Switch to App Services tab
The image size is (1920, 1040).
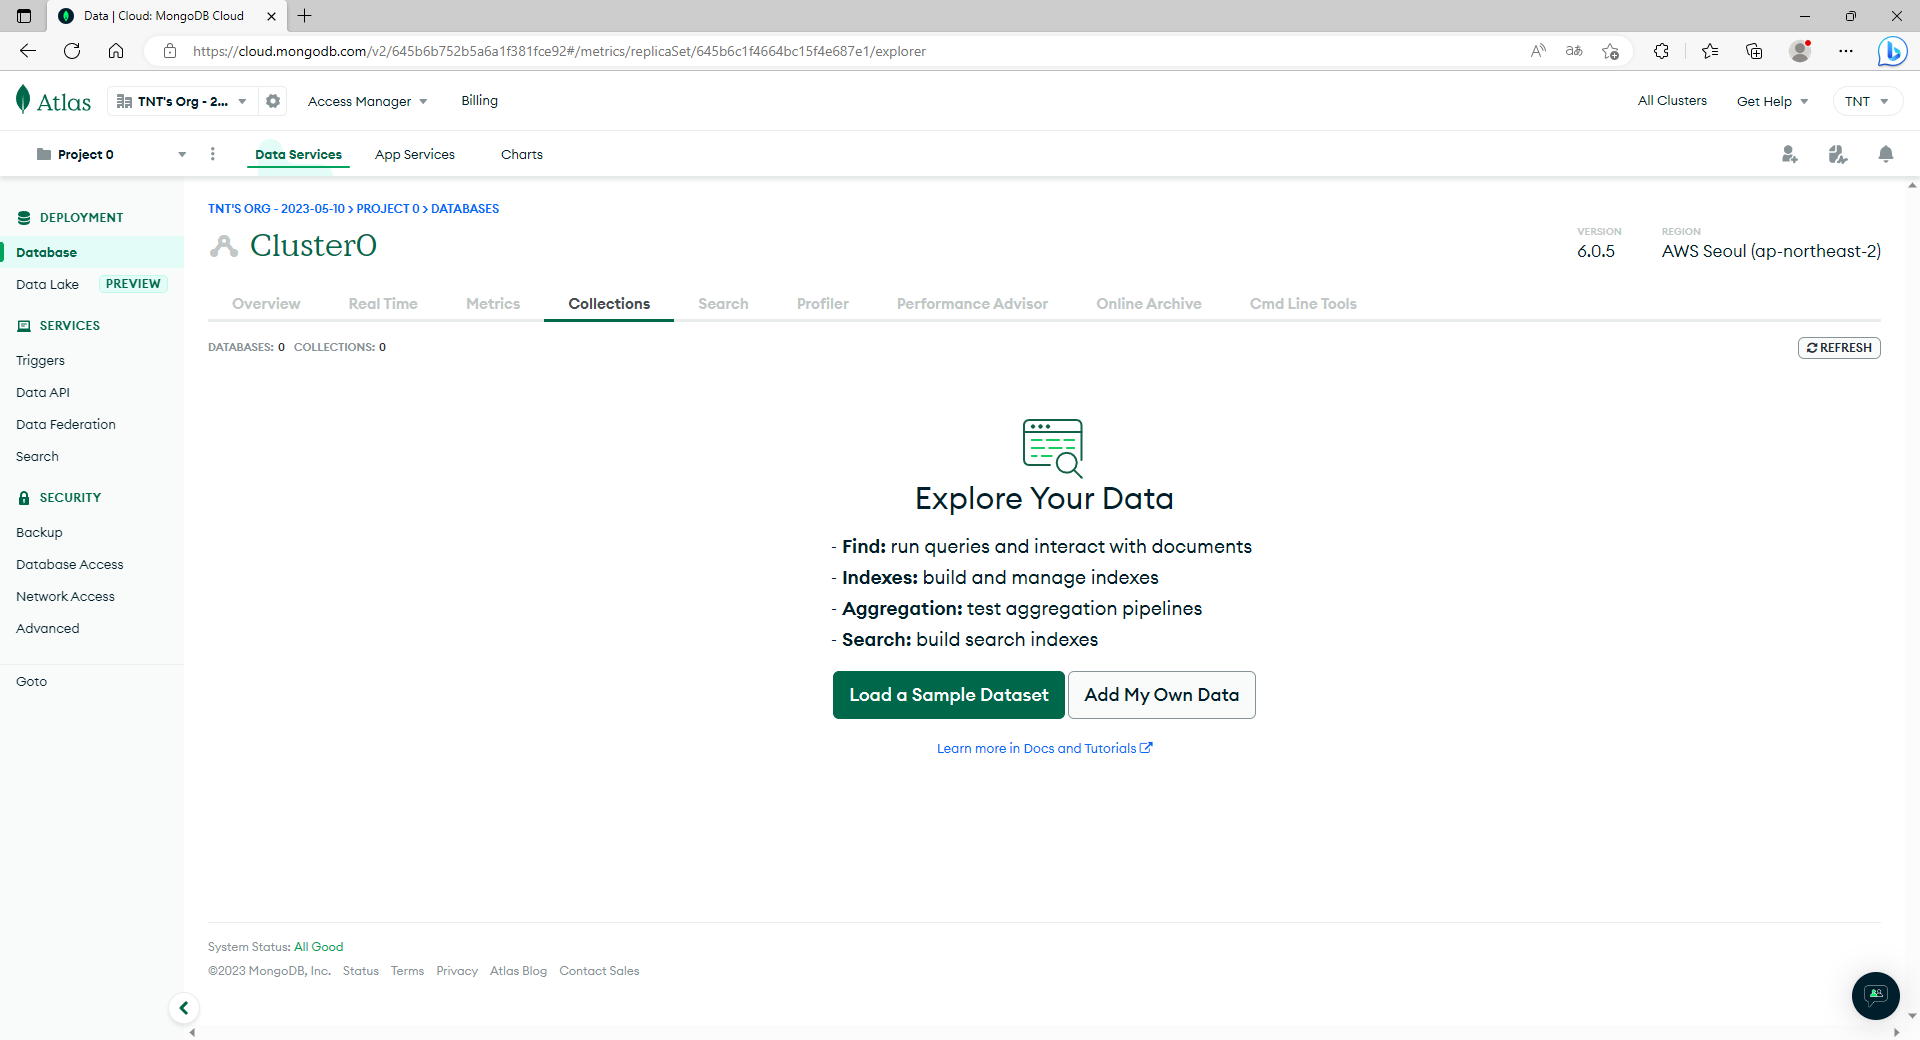415,154
